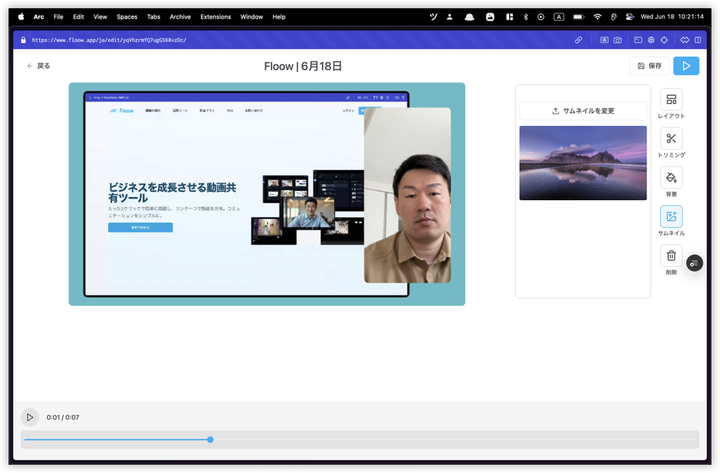The width and height of the screenshot is (720, 473).
Task: Click the blue play button at top right
Action: [x=686, y=66]
